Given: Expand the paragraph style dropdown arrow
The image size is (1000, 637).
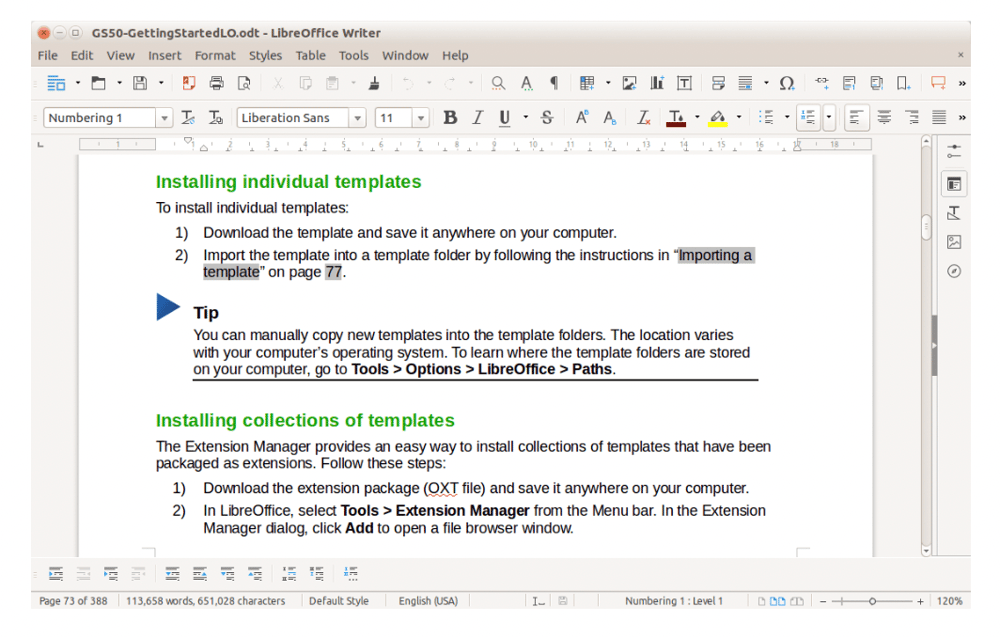Looking at the screenshot, I should point(164,118).
